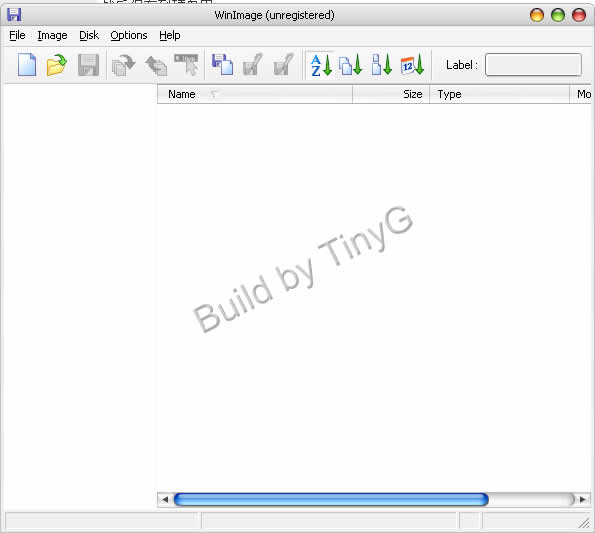
Task: Click the WinImage floppy title bar icon
Action: [x=14, y=15]
